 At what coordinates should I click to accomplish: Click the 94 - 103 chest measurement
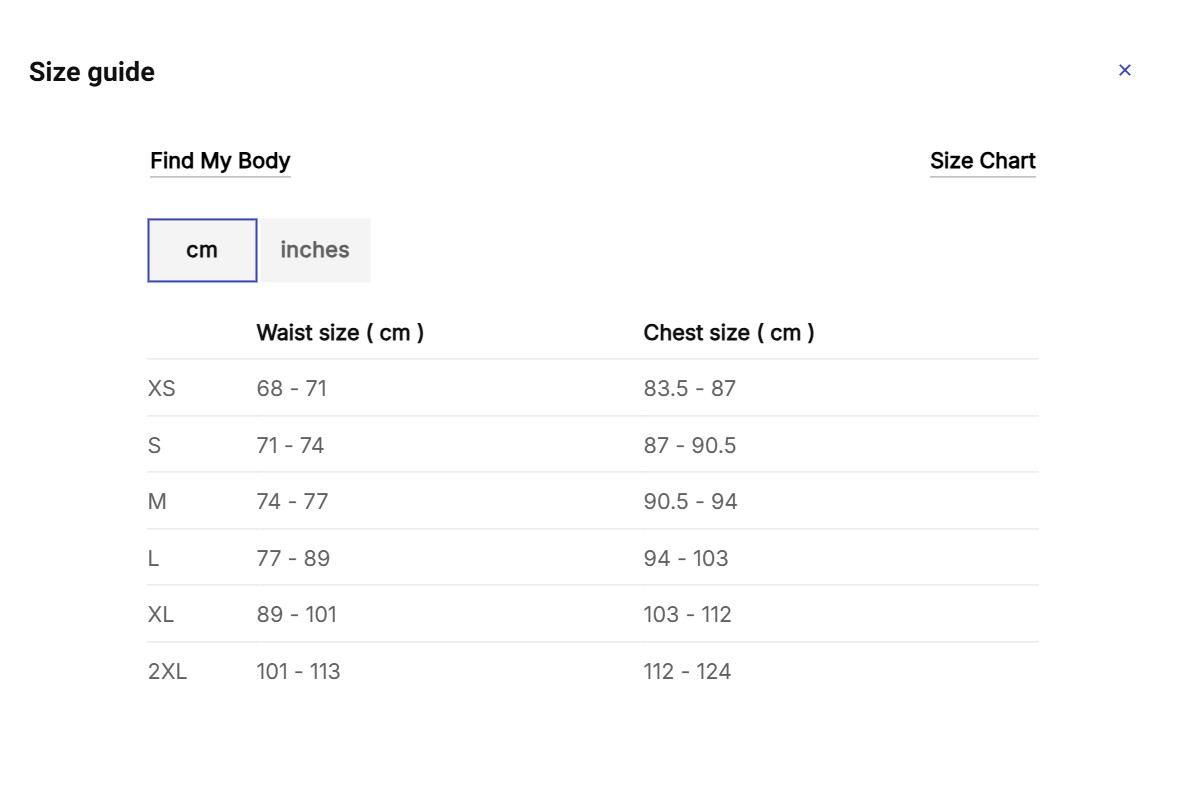(x=686, y=558)
